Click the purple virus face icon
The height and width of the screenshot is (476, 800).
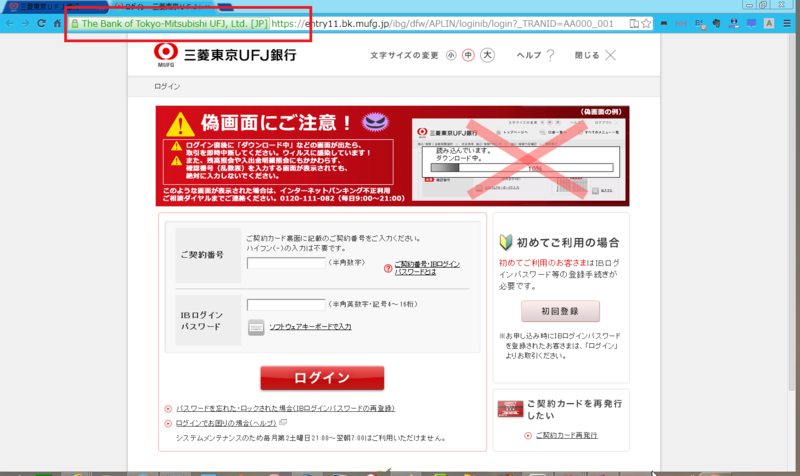pyautogui.click(x=376, y=121)
